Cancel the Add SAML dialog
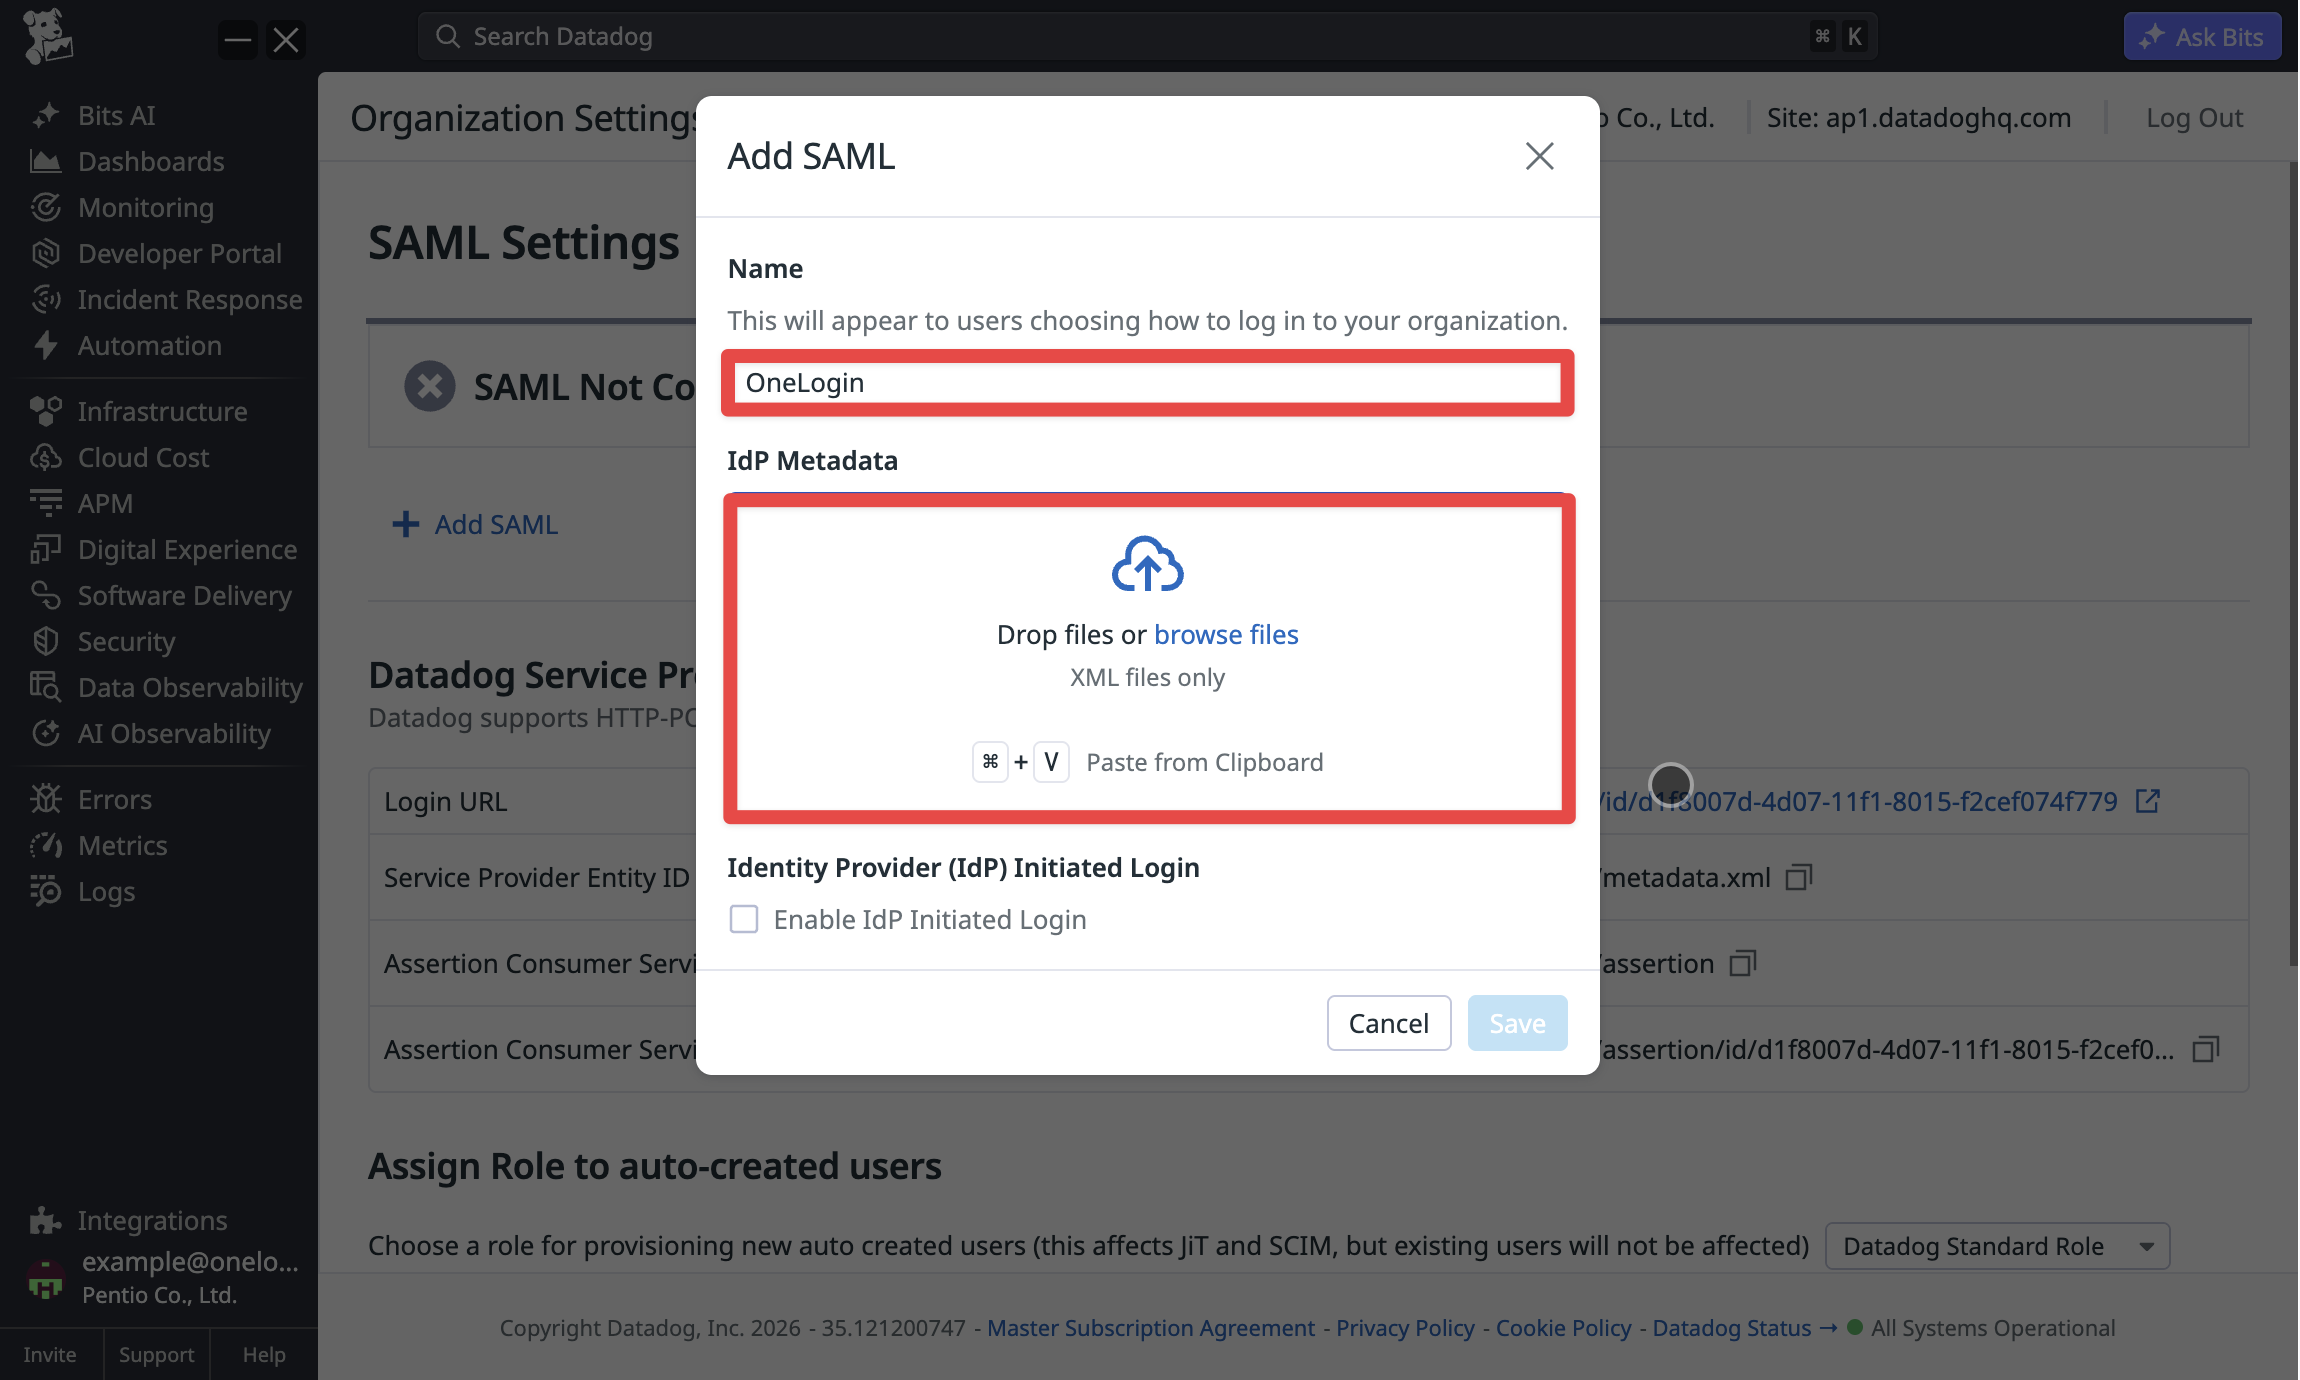This screenshot has width=2300, height=1380. (x=1388, y=1023)
